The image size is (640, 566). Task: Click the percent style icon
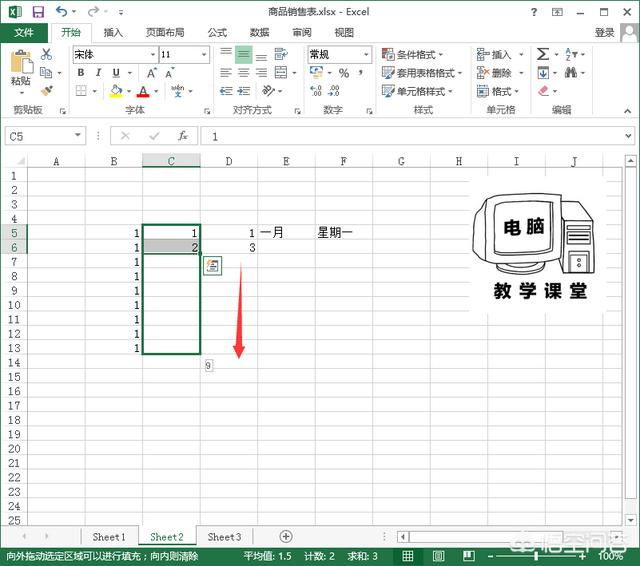pyautogui.click(x=344, y=73)
